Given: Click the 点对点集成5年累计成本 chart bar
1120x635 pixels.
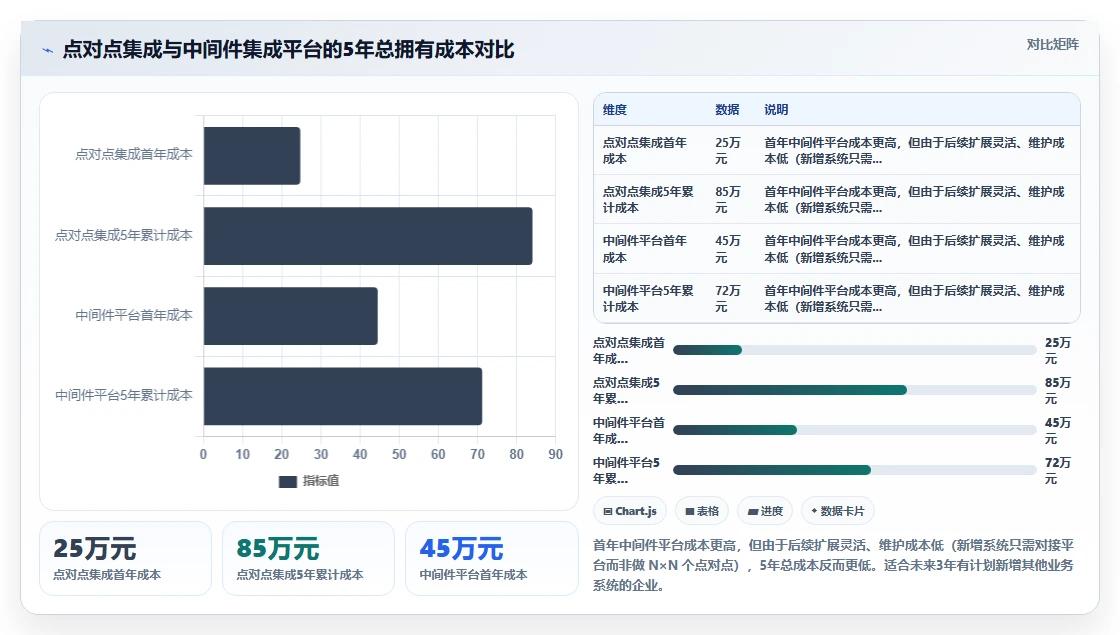Looking at the screenshot, I should 368,236.
